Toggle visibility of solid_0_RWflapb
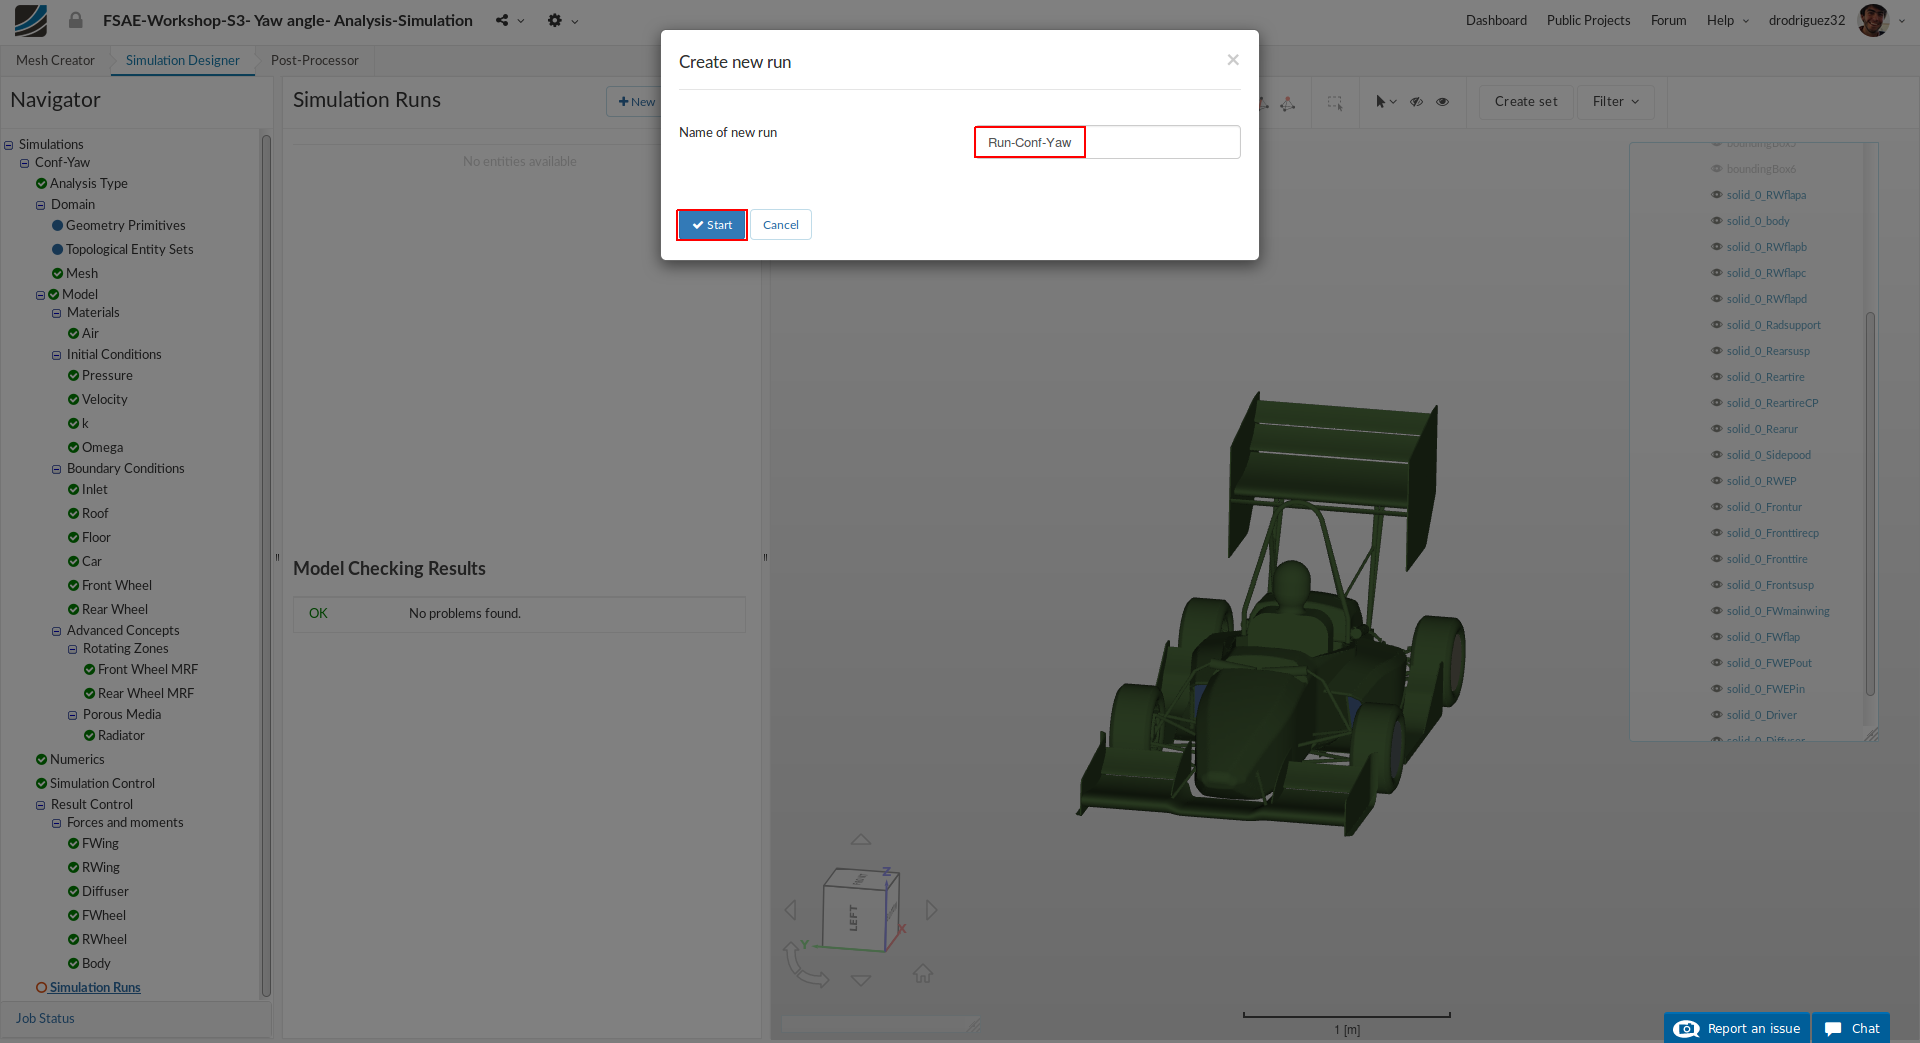The height and width of the screenshot is (1043, 1920). [1717, 247]
